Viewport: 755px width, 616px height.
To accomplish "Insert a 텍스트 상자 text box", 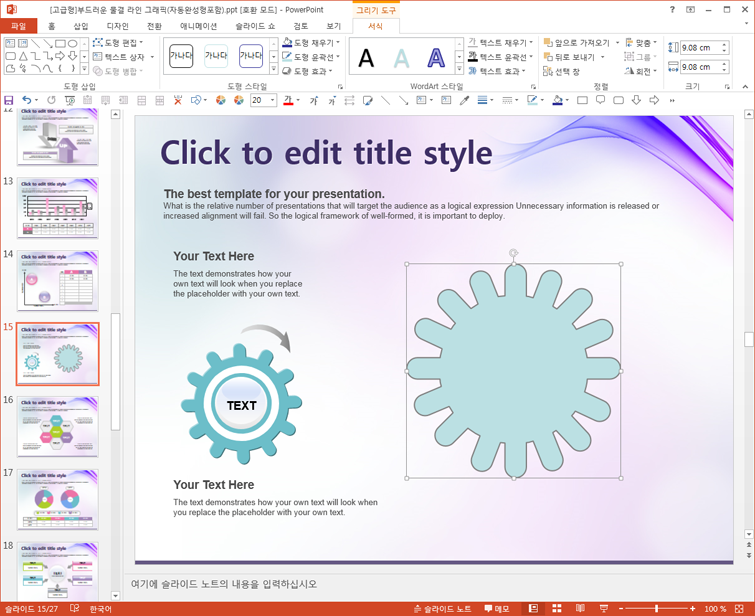I will (123, 57).
